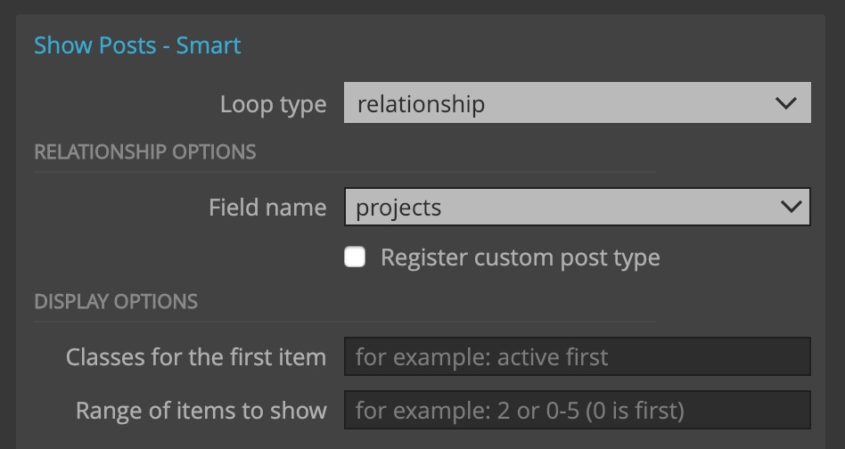Click the white checkbox square below Field name
845x449 pixels.
tap(355, 257)
